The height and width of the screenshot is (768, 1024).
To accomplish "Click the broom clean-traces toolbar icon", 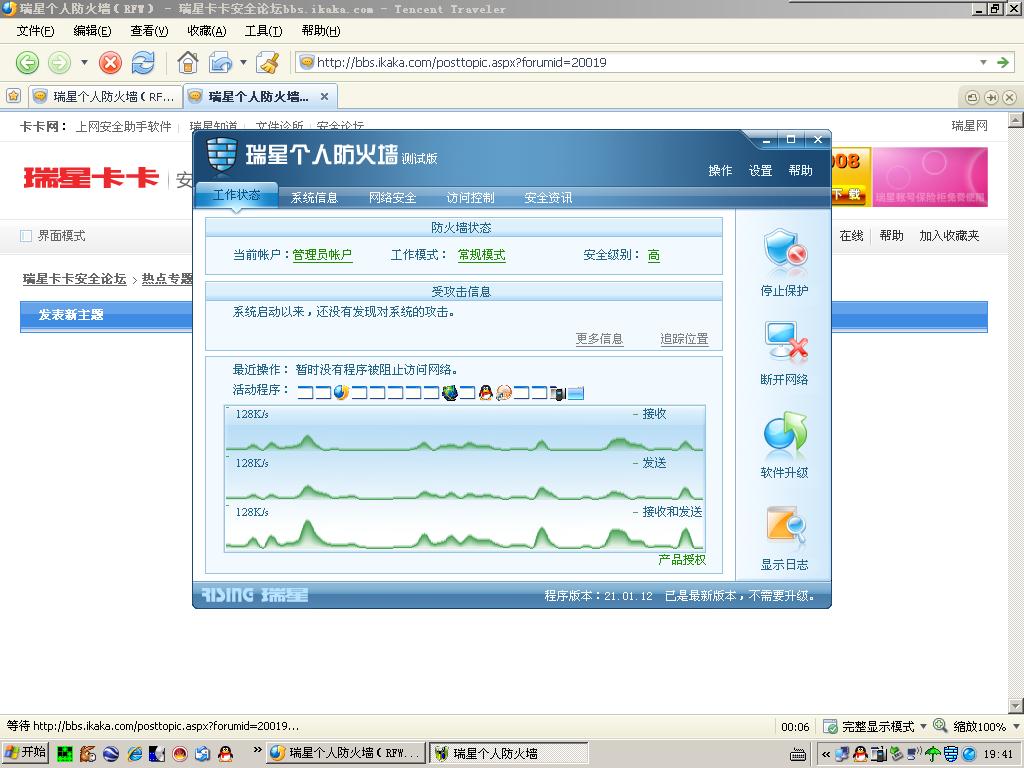I will tap(268, 63).
